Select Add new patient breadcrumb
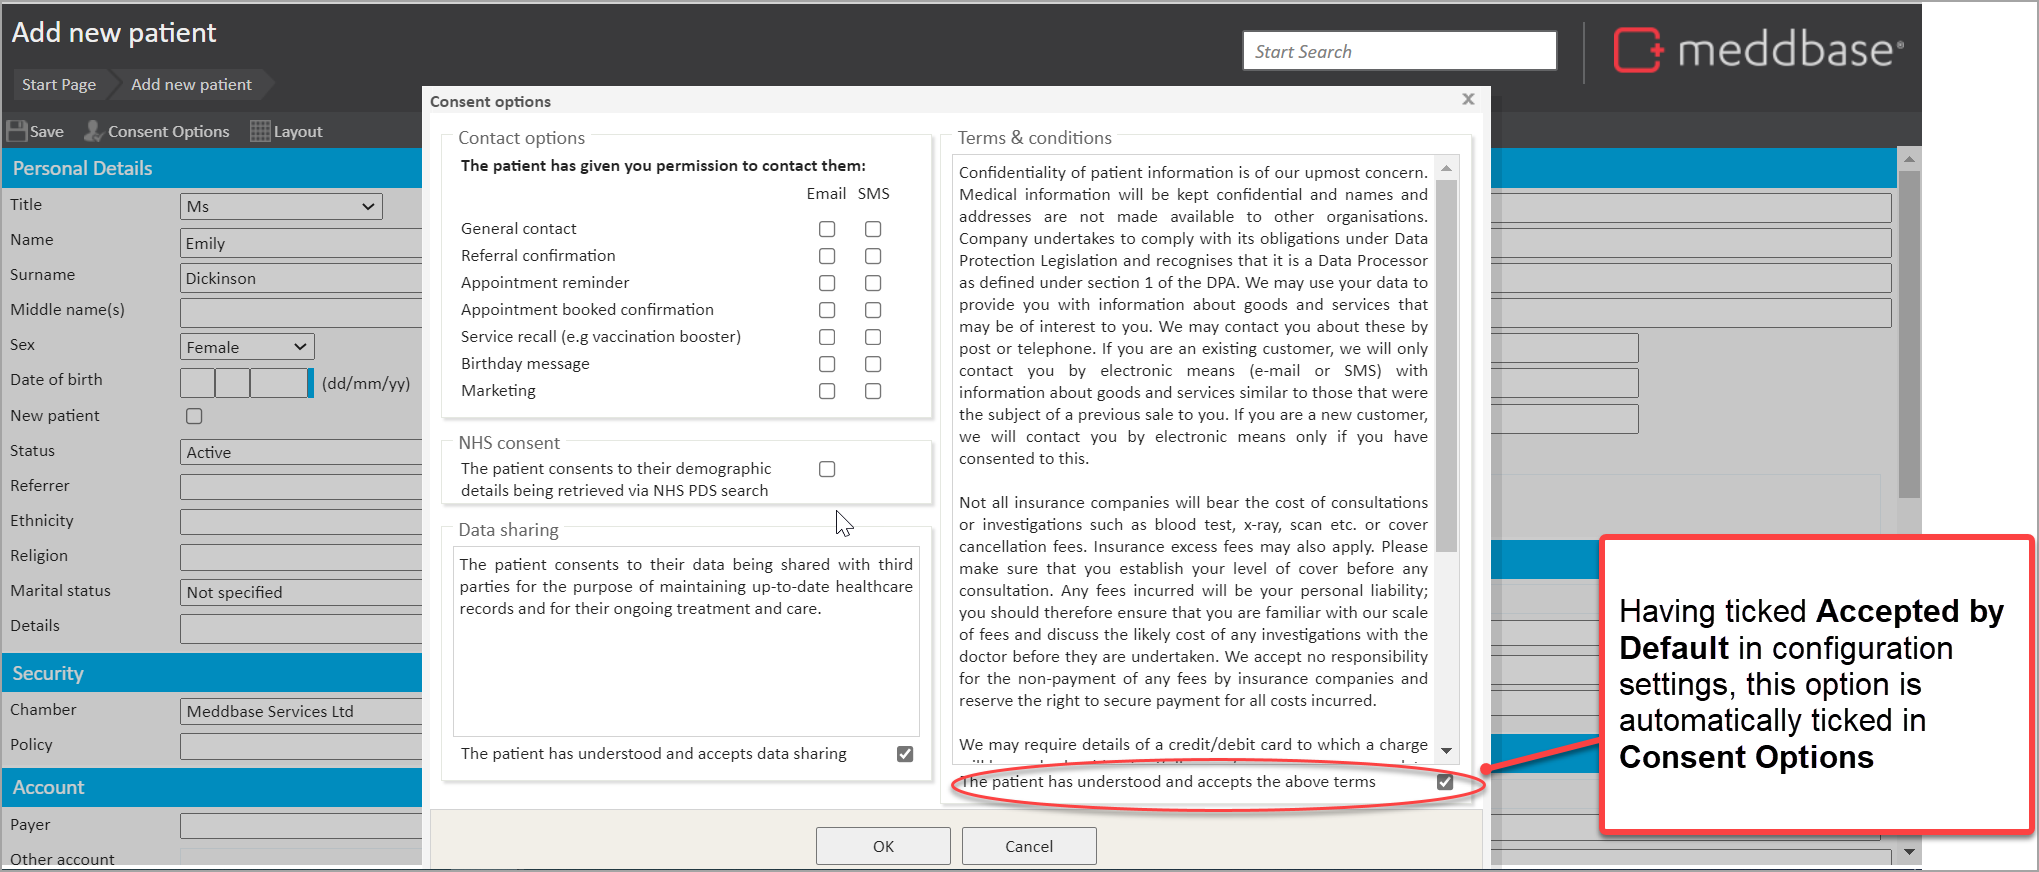This screenshot has height=872, width=2039. (191, 85)
